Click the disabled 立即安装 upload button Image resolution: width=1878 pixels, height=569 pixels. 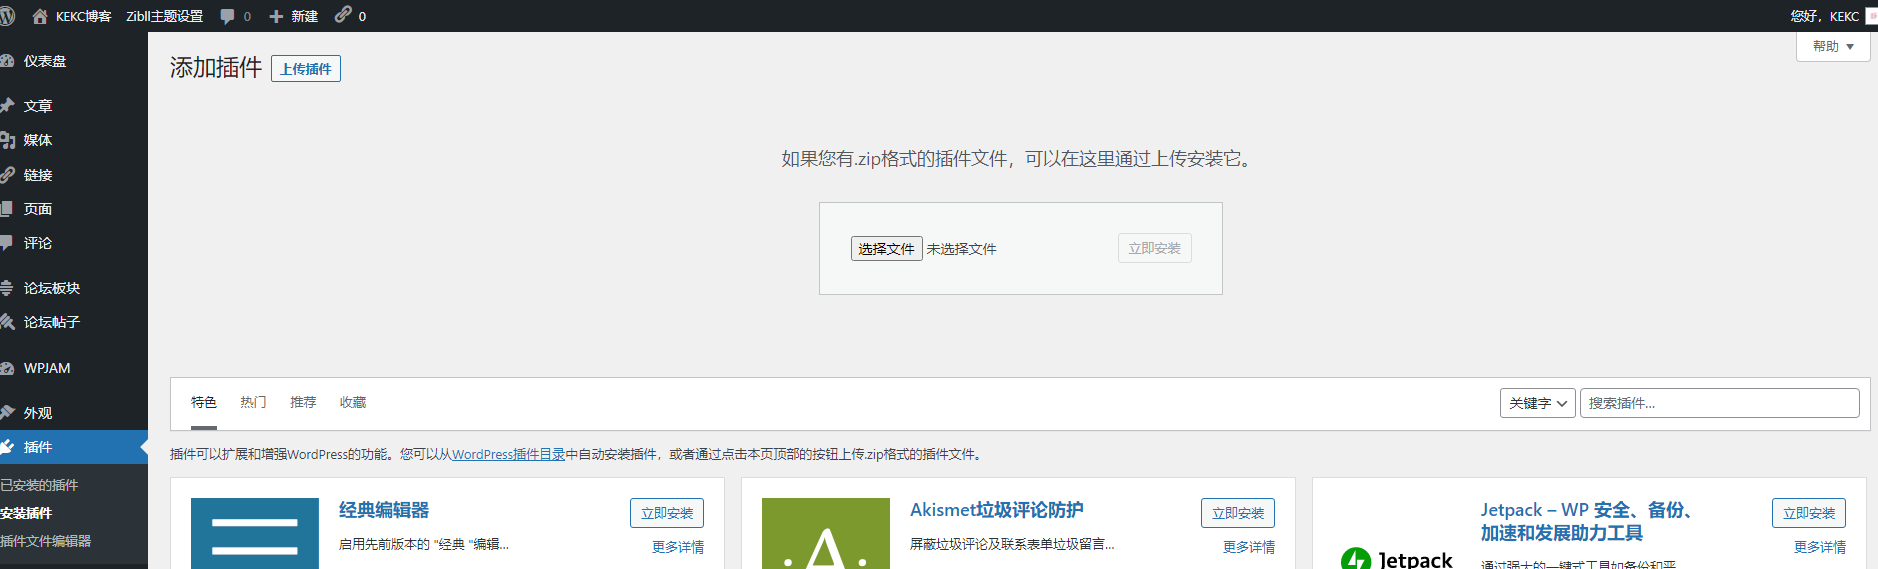tap(1154, 248)
